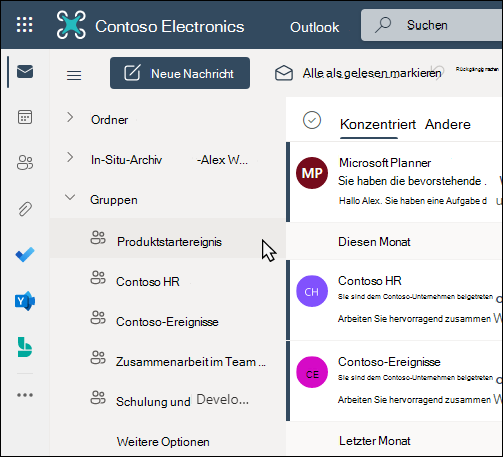Click the Produktstartereignis group icon
This screenshot has width=503, height=457.
[98, 238]
